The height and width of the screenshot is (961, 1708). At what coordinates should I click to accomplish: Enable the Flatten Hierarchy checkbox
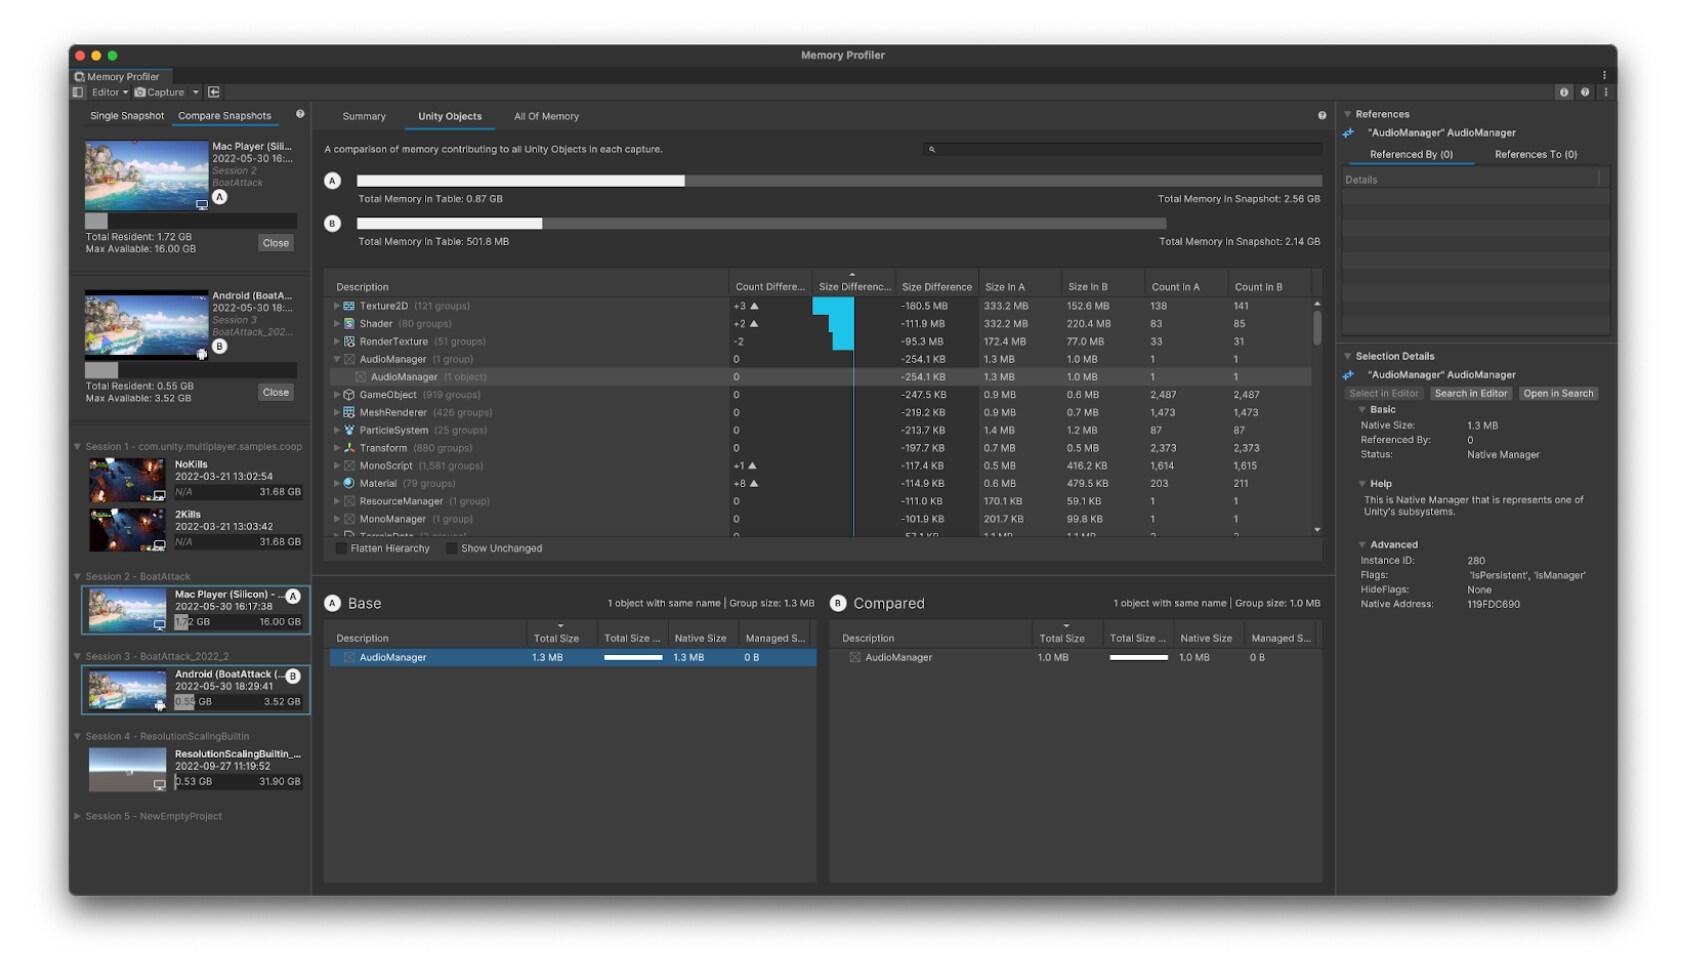(341, 548)
